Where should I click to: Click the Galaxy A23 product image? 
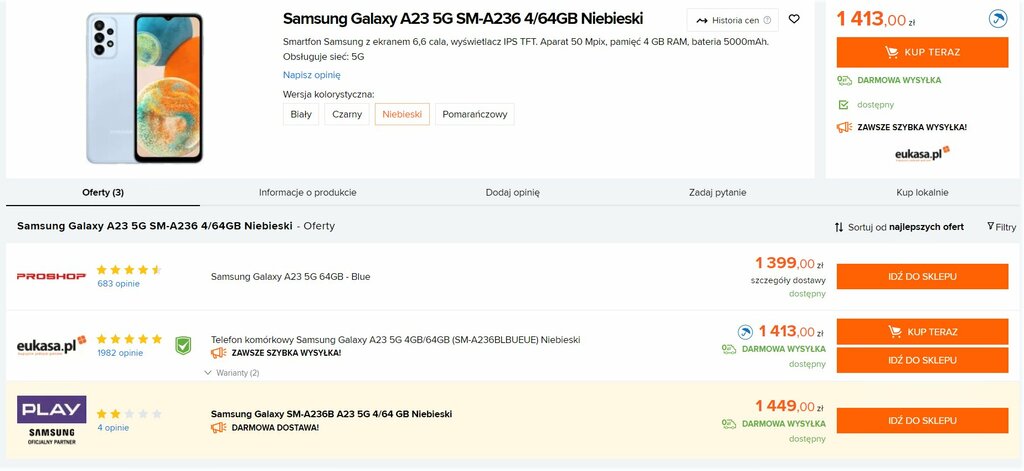(144, 88)
